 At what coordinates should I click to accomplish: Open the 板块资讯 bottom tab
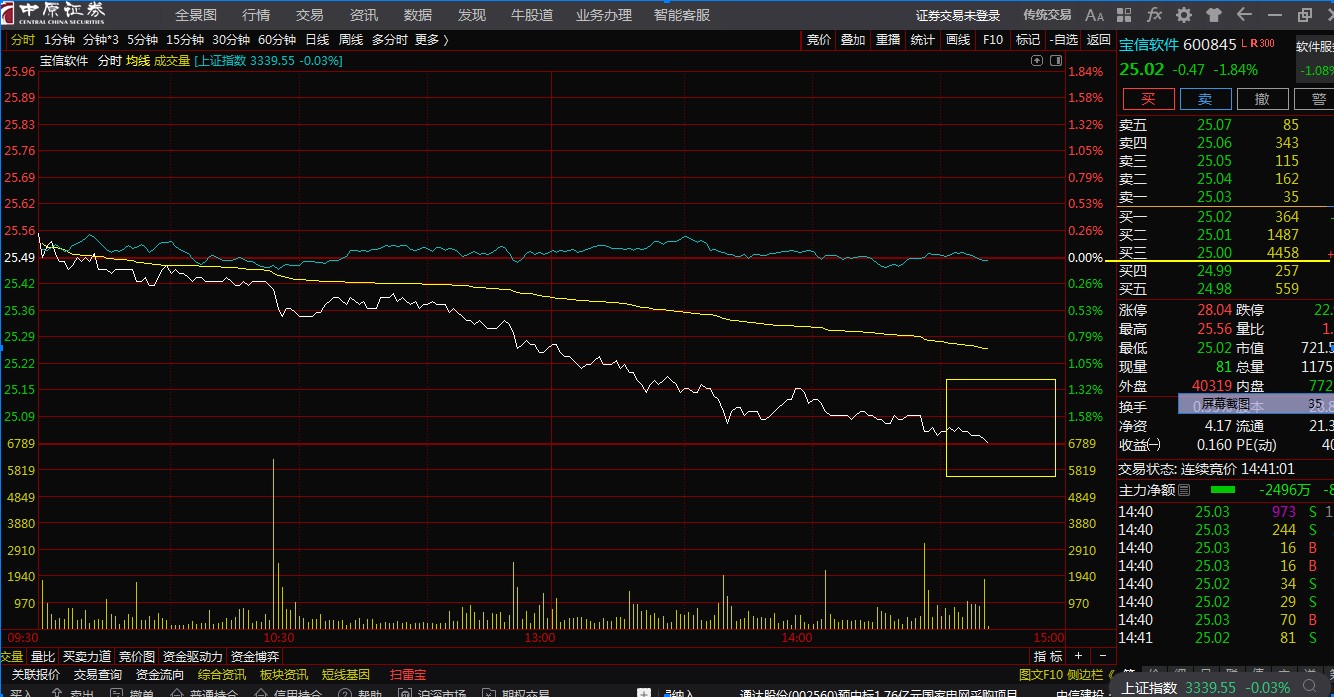coord(284,675)
